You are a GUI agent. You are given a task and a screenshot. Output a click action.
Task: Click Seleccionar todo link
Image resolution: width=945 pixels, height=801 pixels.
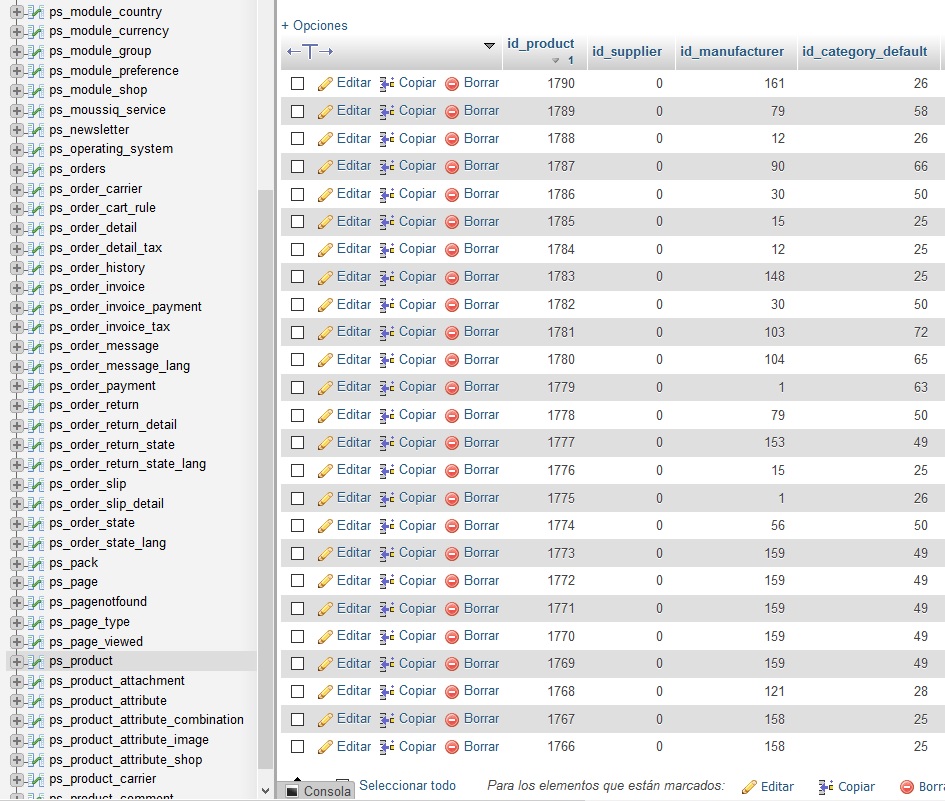click(x=407, y=785)
